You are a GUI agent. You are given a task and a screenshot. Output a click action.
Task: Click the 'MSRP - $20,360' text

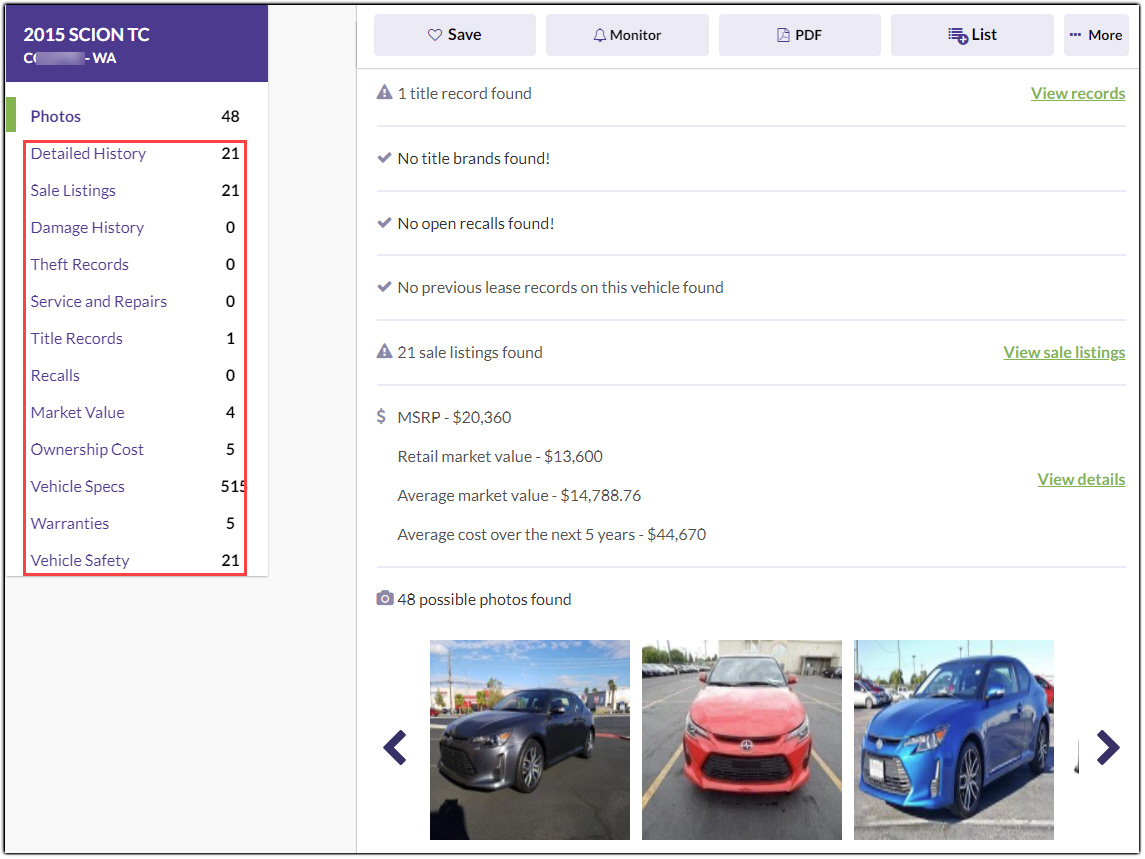pos(454,418)
